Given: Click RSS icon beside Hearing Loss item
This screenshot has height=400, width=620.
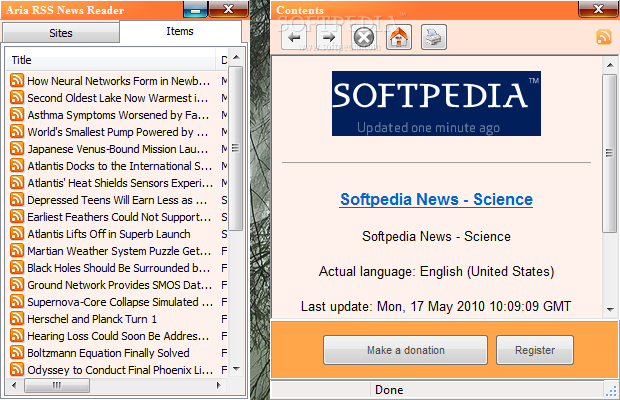Looking at the screenshot, I should (x=17, y=335).
